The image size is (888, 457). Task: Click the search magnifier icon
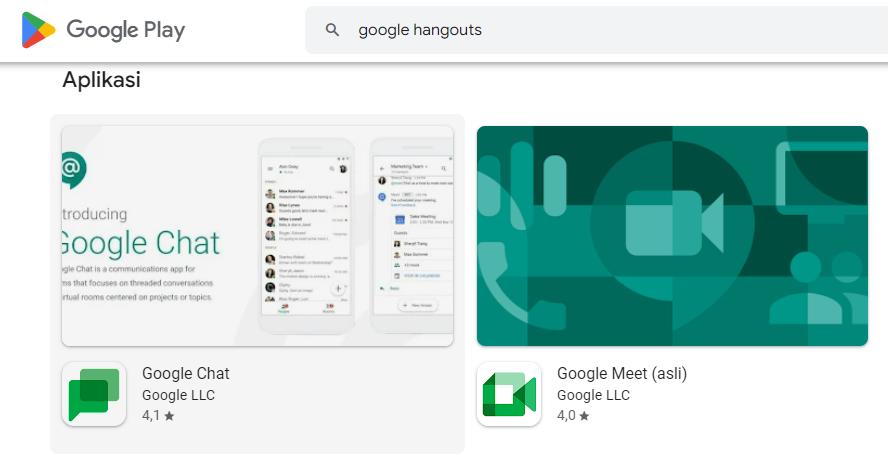click(x=332, y=30)
